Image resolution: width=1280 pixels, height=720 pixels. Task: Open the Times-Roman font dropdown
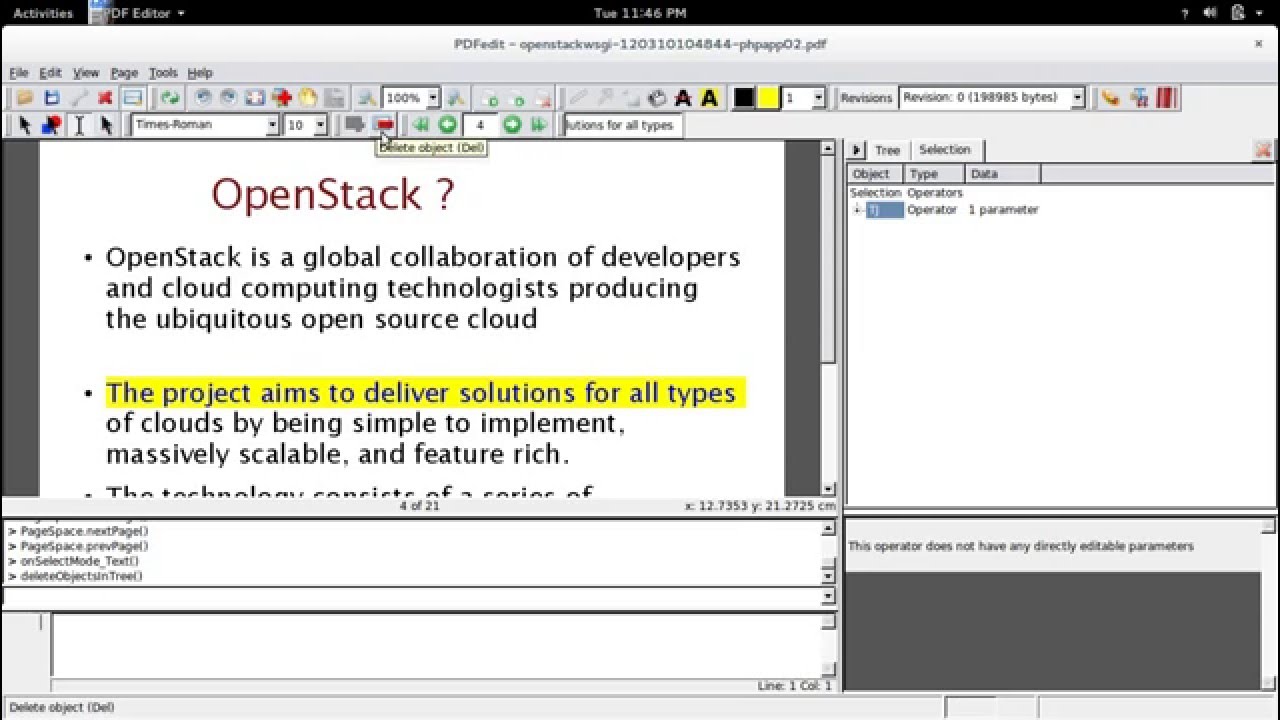coord(271,125)
